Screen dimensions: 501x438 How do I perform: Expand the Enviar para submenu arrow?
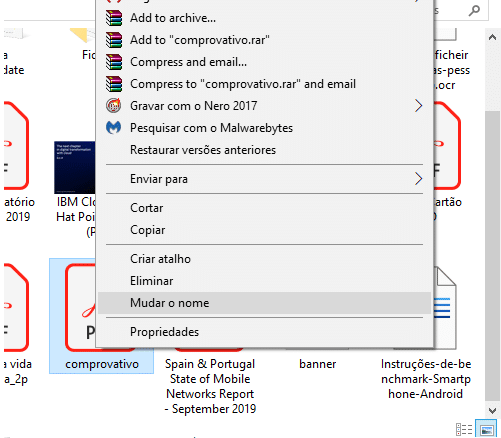[x=418, y=179]
